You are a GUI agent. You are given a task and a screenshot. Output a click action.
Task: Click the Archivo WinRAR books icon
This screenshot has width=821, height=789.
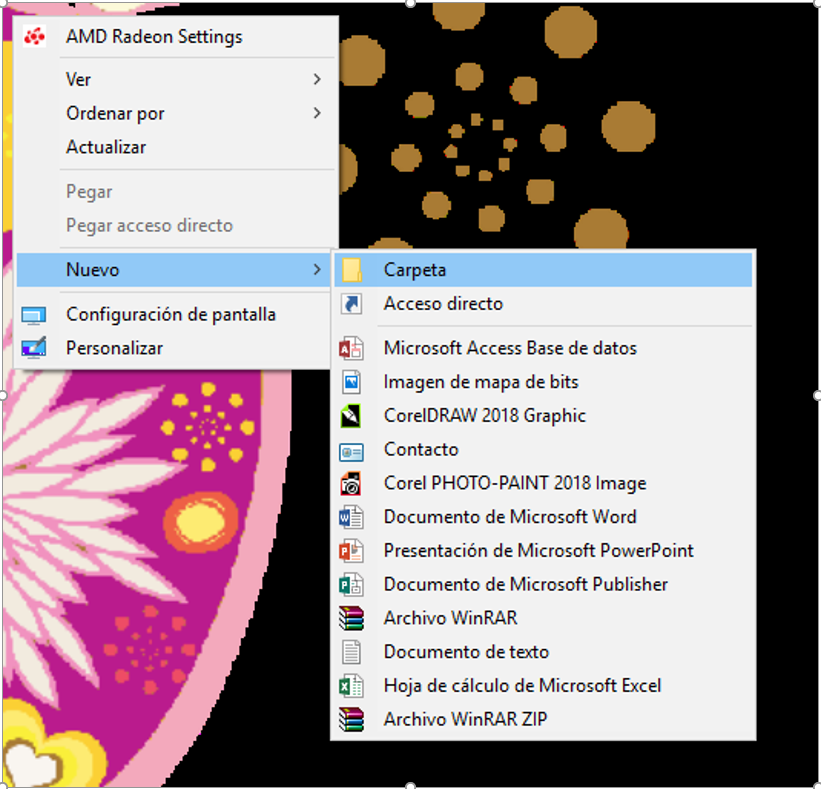click(x=351, y=618)
